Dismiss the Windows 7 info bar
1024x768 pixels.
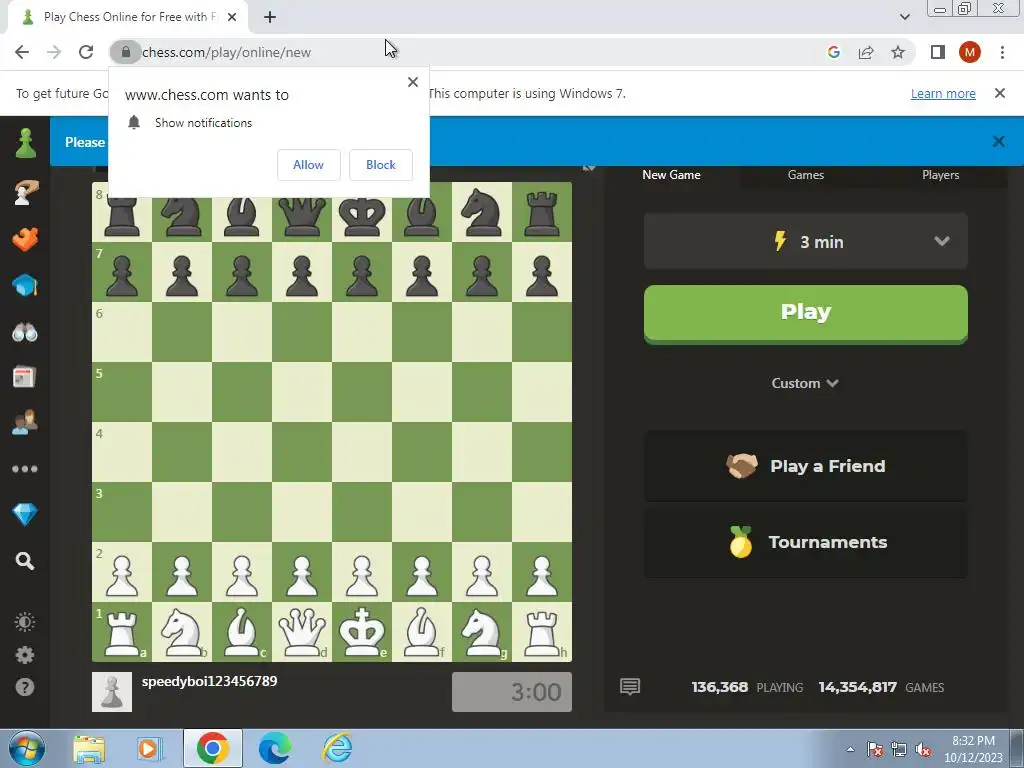tap(1000, 93)
